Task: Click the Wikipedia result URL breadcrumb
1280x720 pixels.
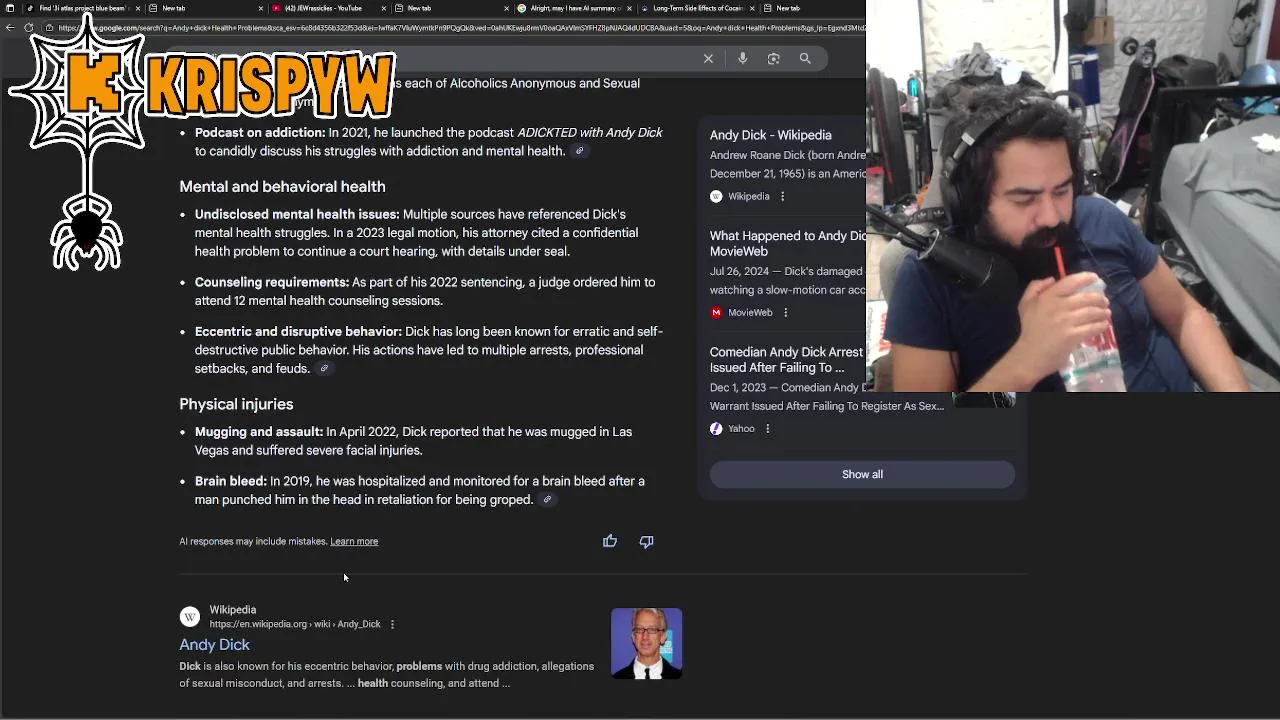Action: (295, 625)
